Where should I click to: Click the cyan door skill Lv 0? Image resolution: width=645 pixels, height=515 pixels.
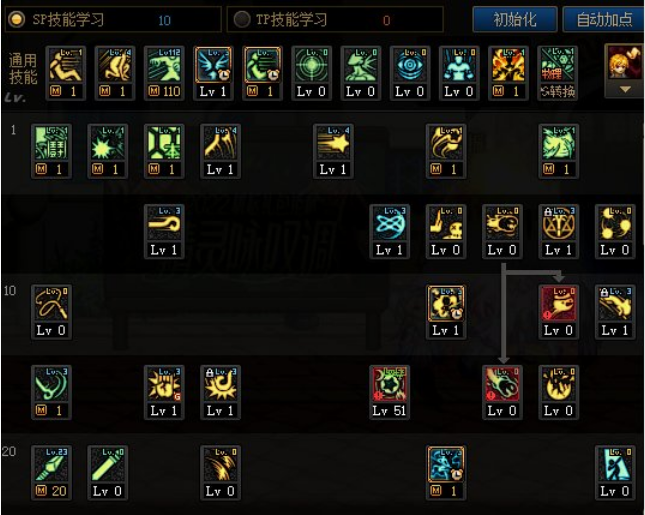point(615,473)
